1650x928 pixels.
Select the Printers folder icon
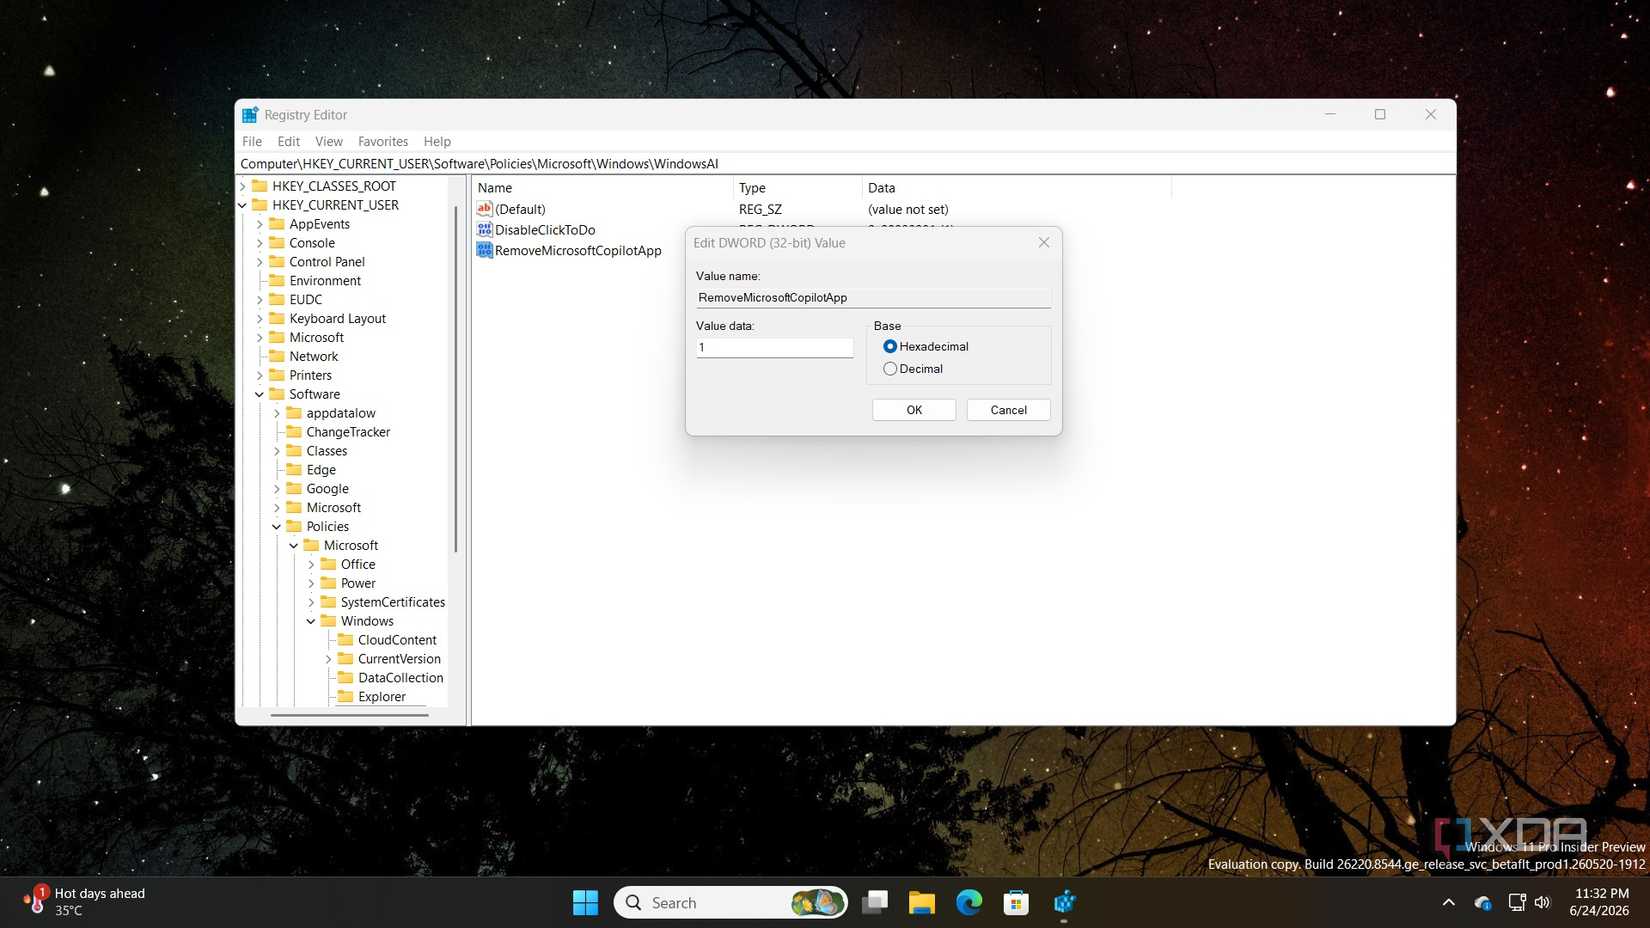277,375
